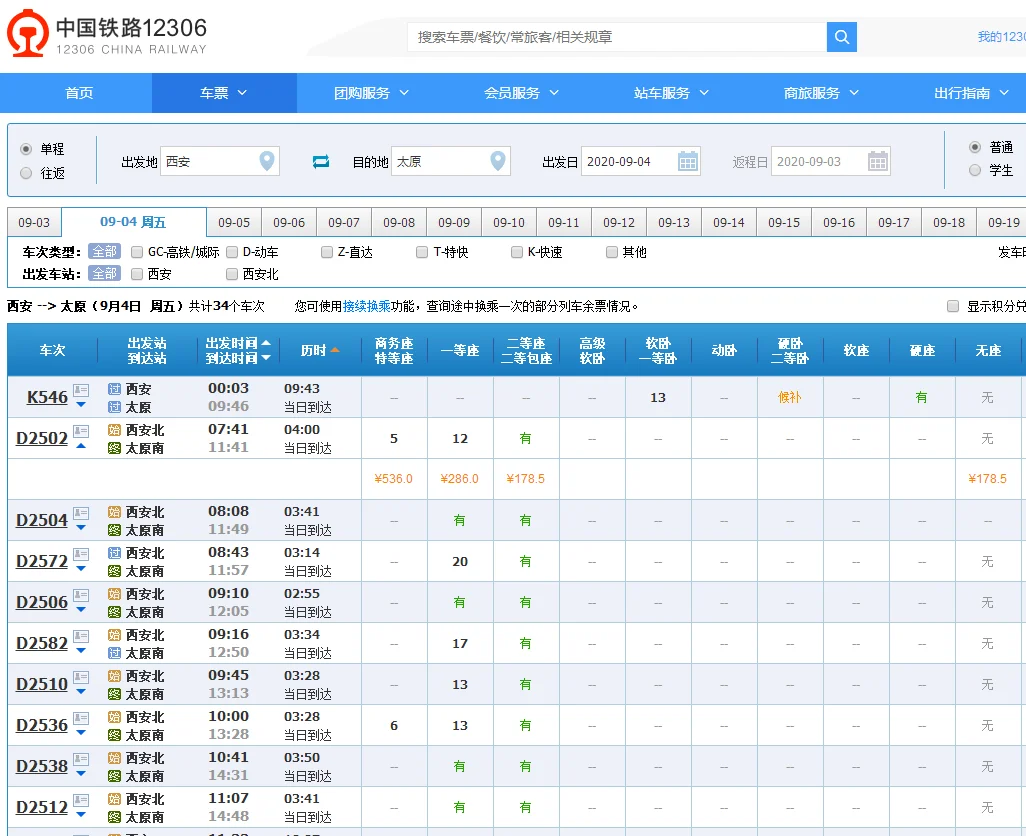Switch to the 09-05 date tab
Screen dimensions: 1026x836
coord(235,221)
